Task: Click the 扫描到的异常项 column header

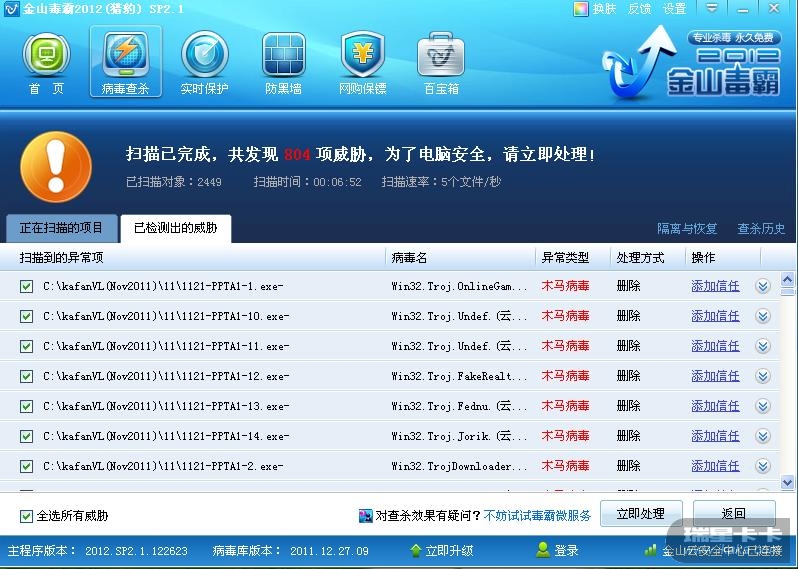Action: pos(62,258)
